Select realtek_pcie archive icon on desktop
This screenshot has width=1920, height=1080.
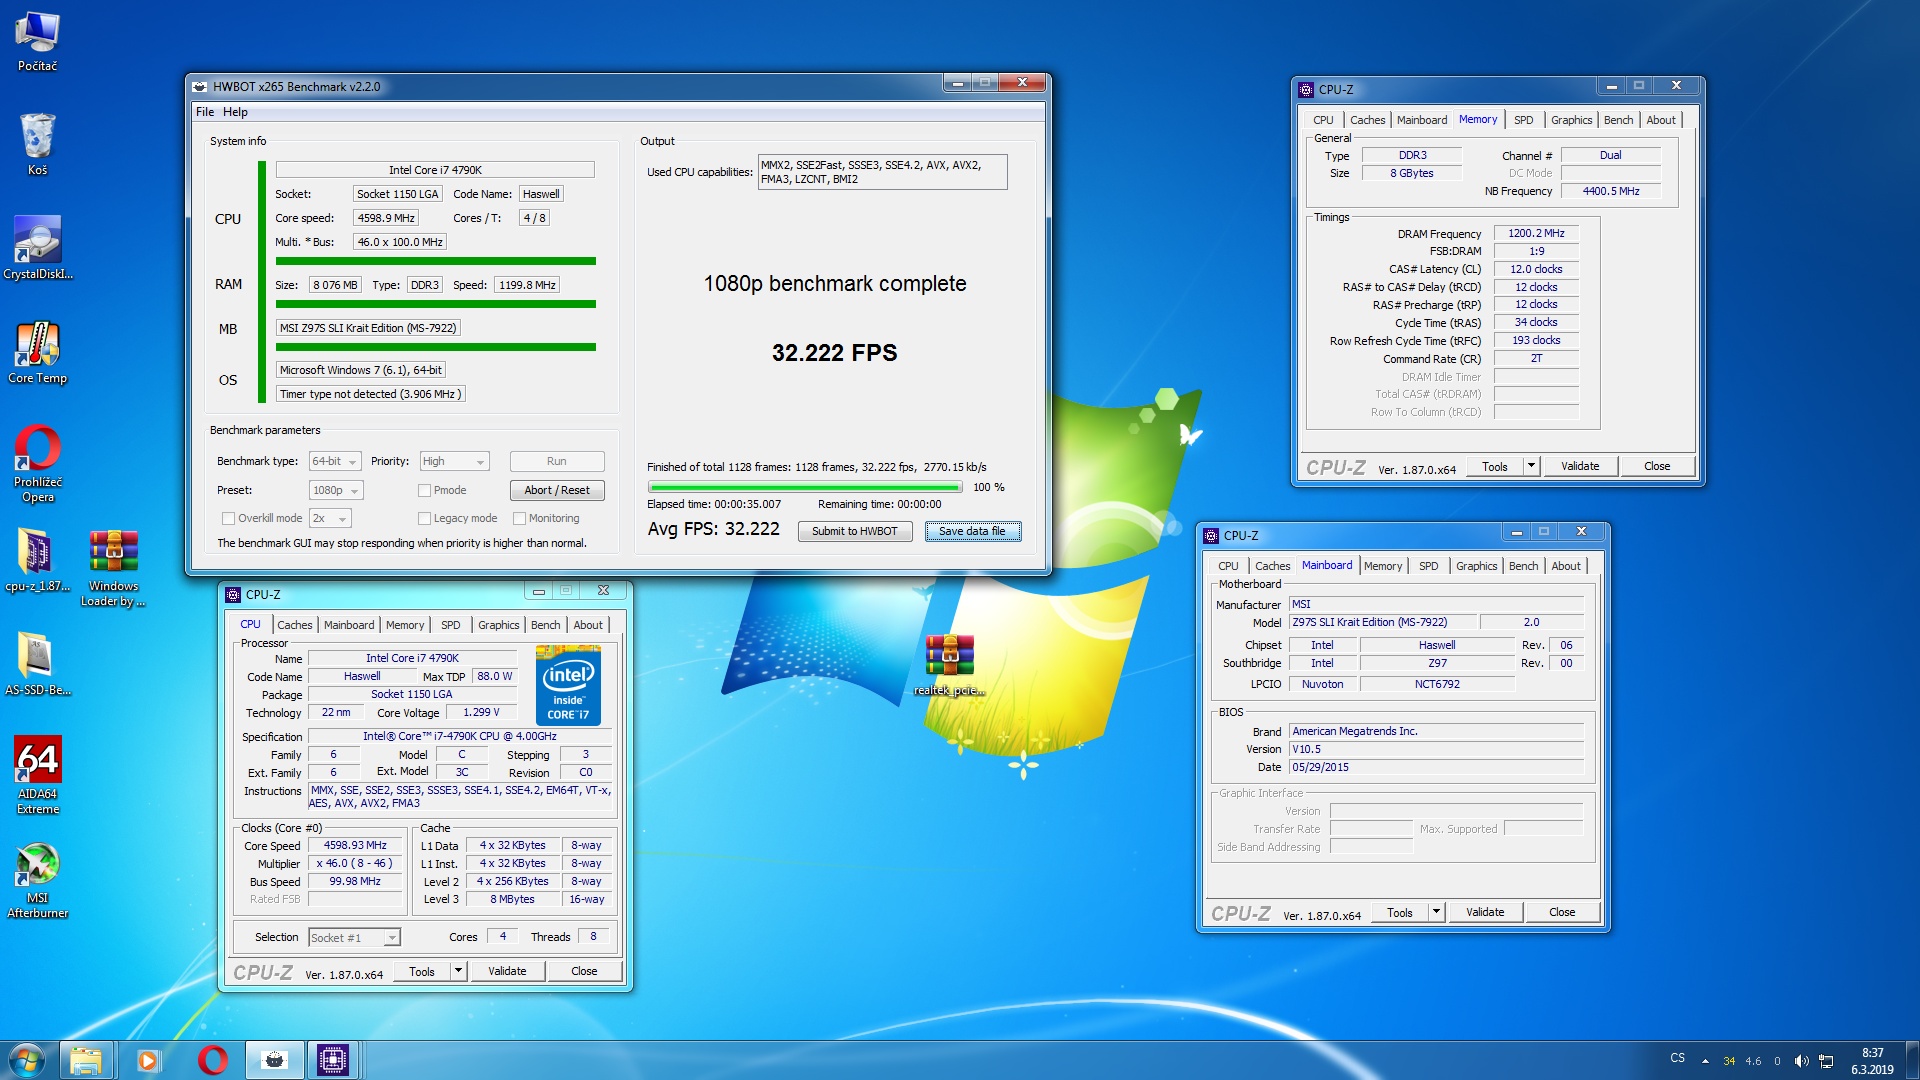pos(949,665)
